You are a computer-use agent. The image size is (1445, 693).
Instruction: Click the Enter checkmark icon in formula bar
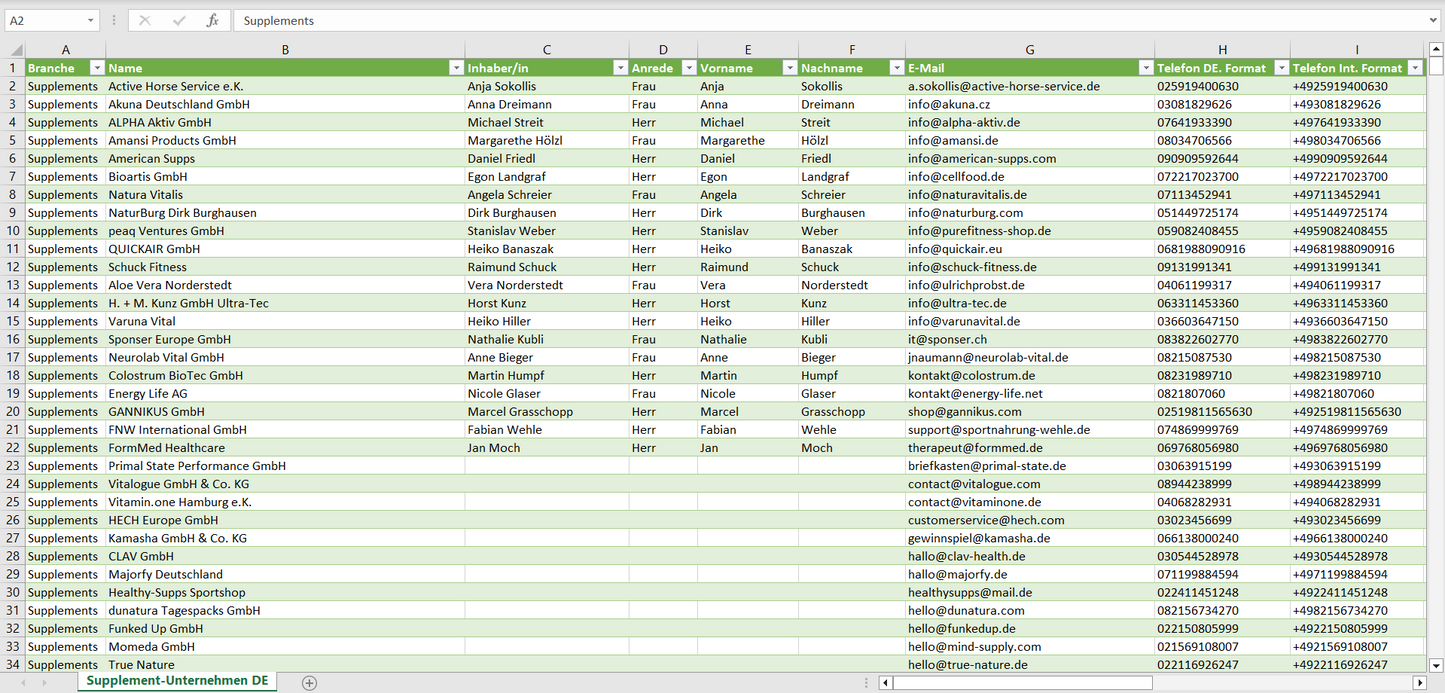[x=179, y=20]
